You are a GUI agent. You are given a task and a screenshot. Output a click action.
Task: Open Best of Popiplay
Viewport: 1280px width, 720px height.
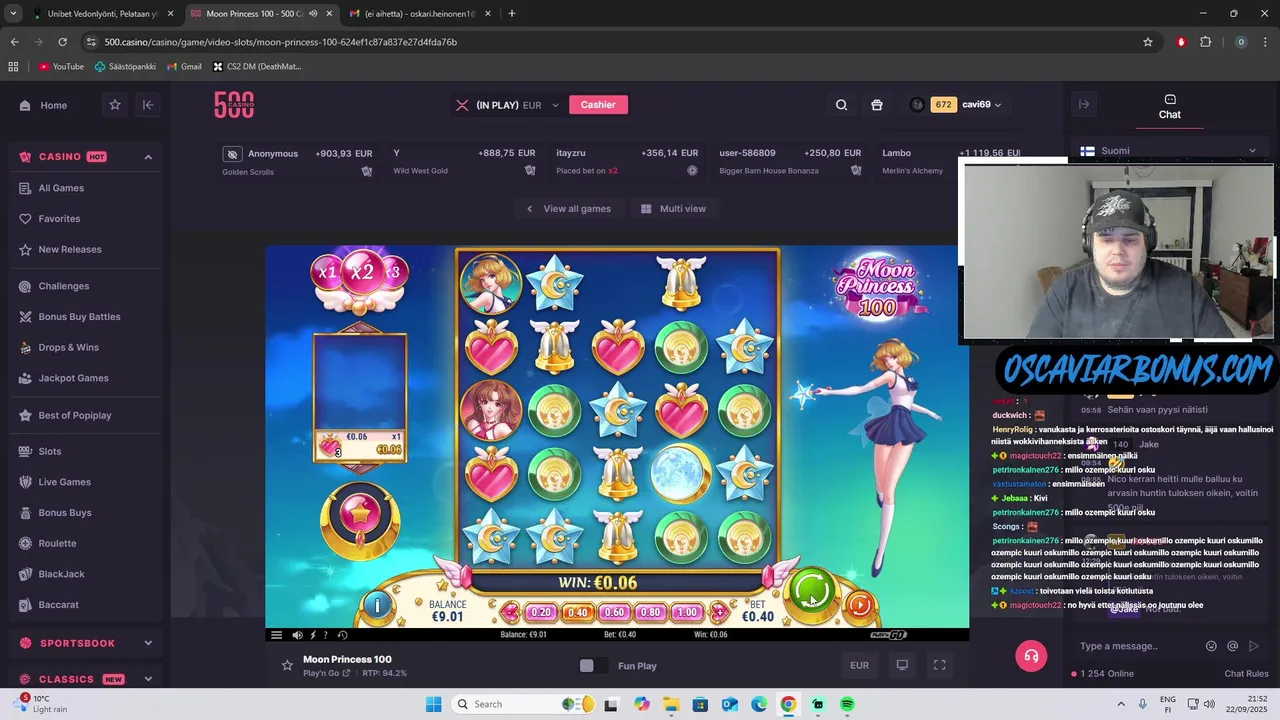click(75, 415)
